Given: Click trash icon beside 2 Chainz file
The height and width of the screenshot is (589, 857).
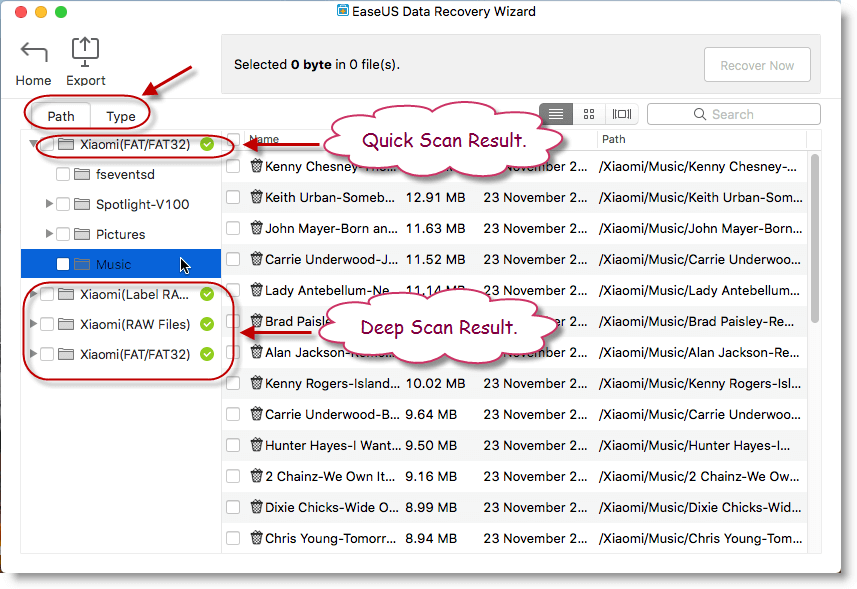Looking at the screenshot, I should [256, 476].
